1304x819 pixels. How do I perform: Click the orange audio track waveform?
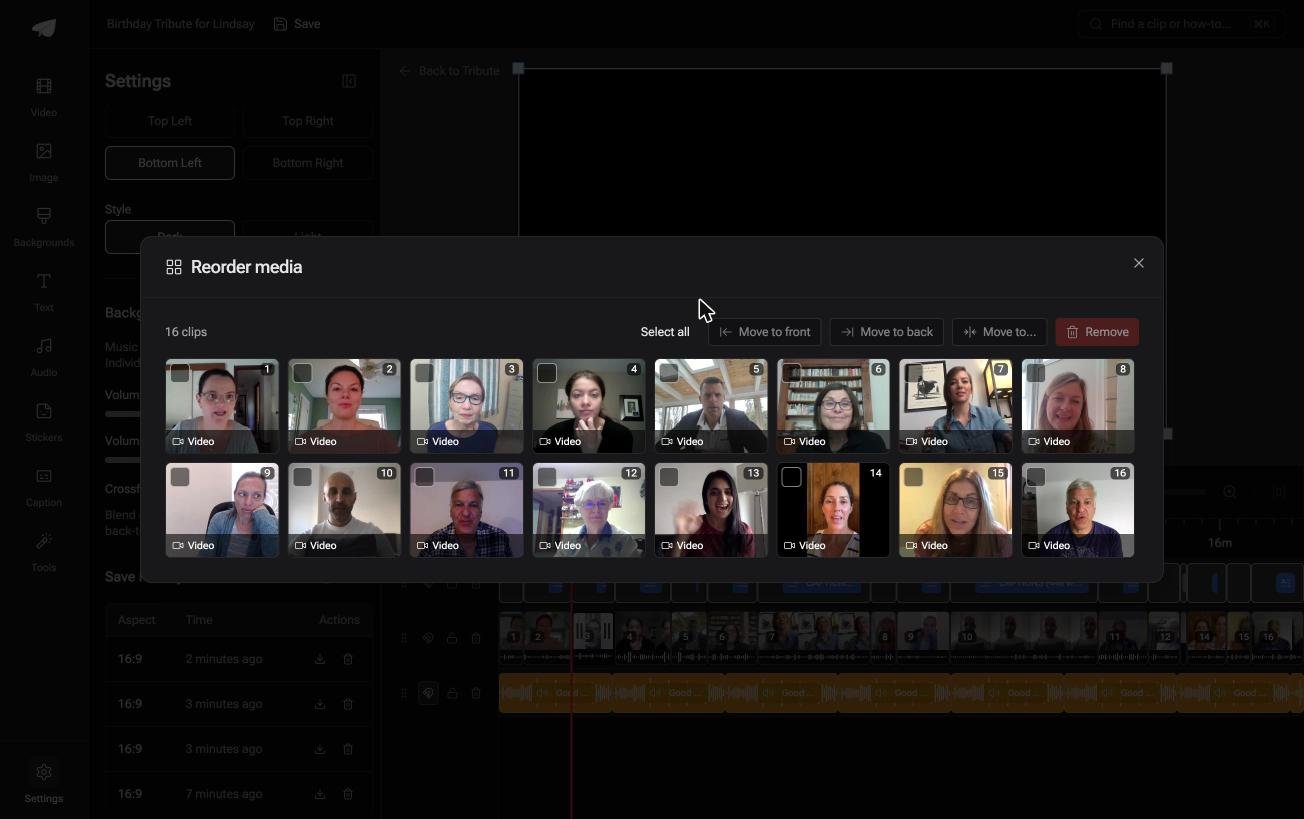click(x=900, y=693)
